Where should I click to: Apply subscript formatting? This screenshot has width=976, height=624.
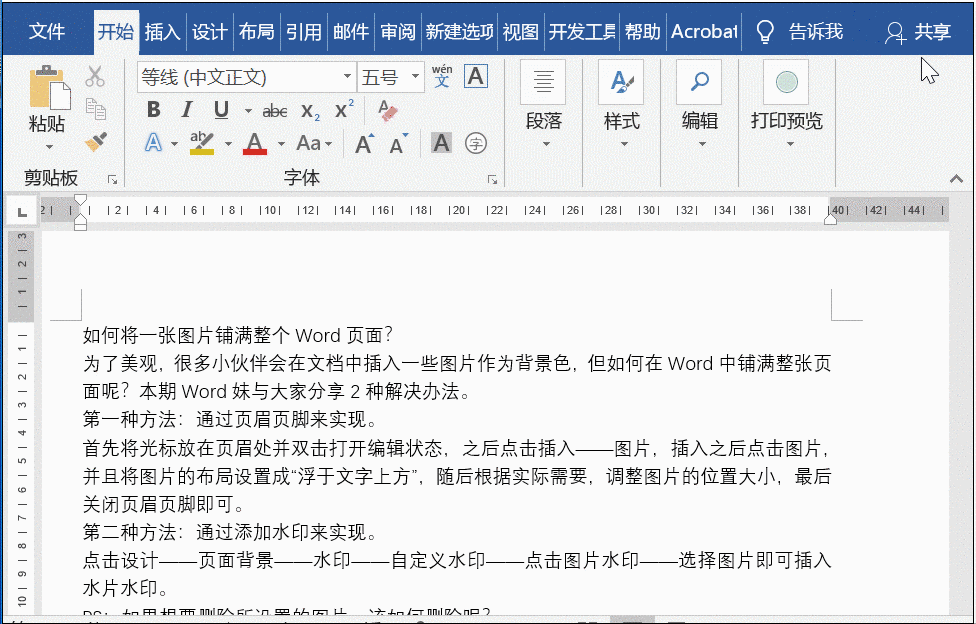point(312,111)
